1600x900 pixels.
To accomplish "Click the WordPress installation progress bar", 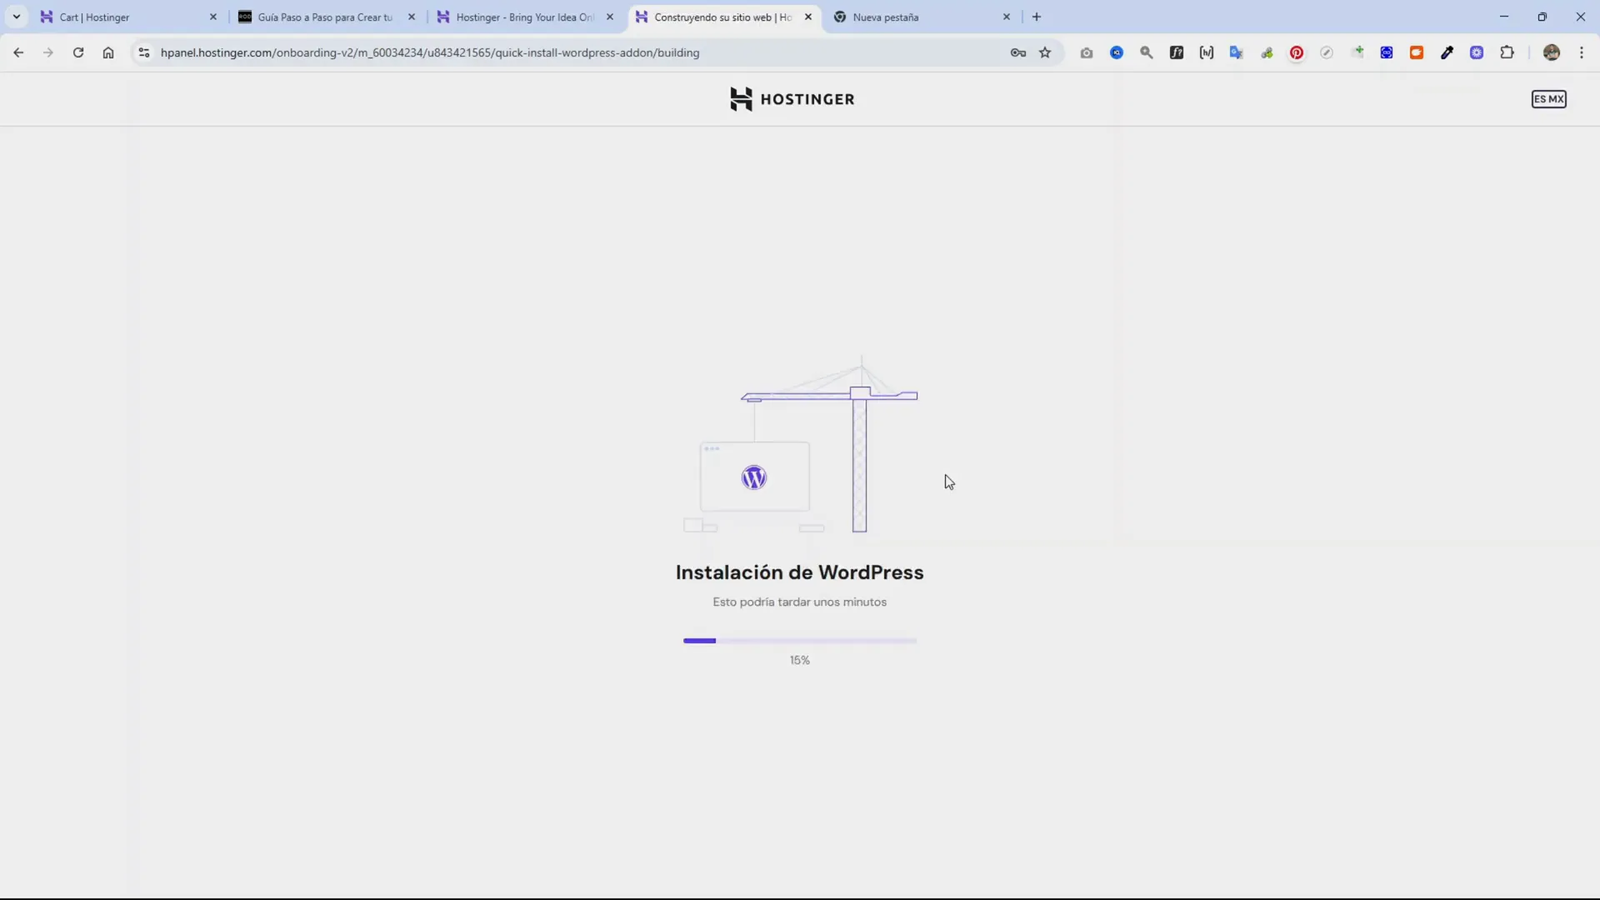I will [799, 640].
